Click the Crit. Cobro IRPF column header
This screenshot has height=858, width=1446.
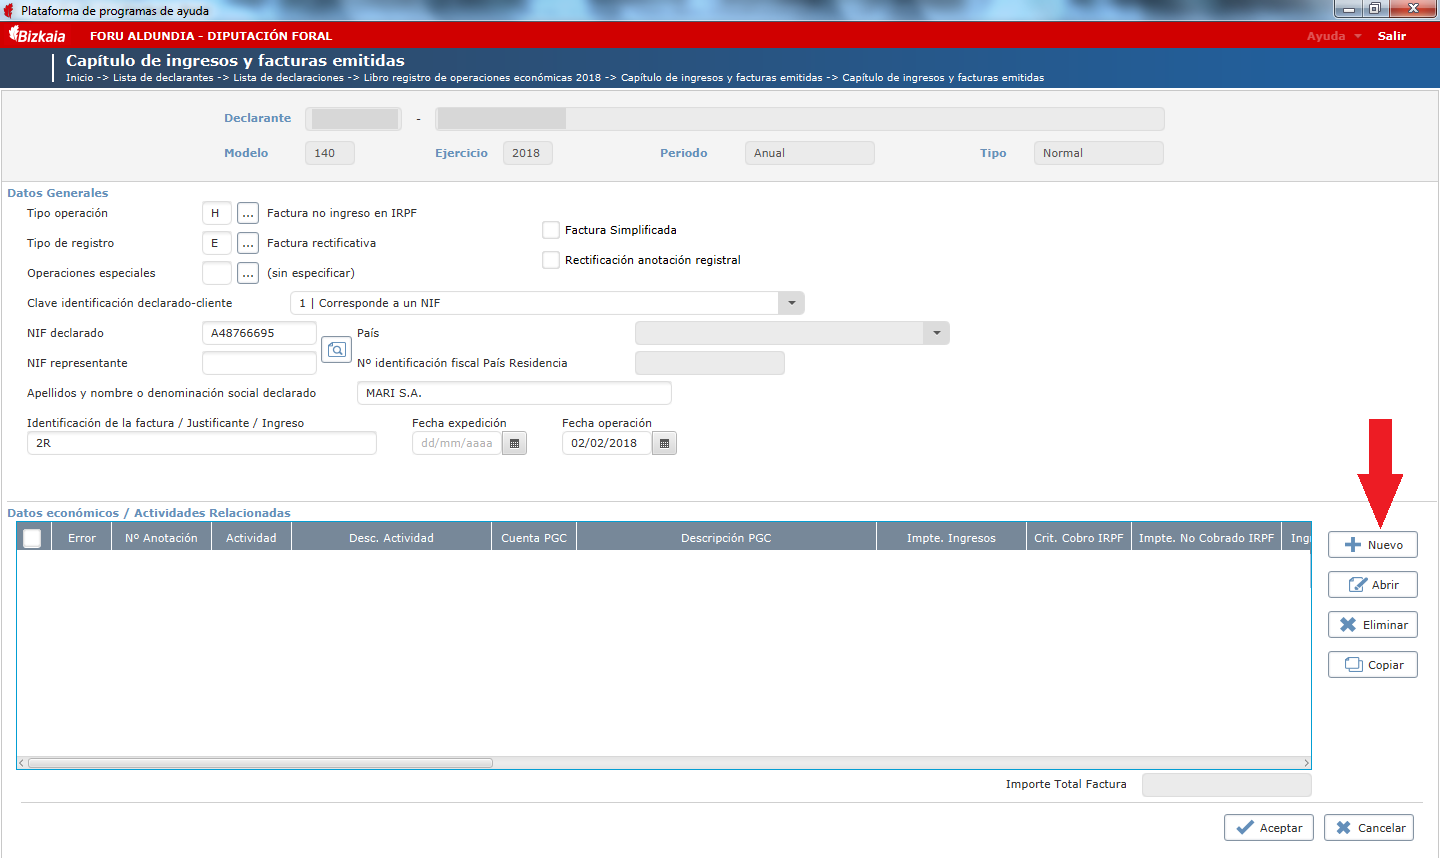click(1079, 538)
